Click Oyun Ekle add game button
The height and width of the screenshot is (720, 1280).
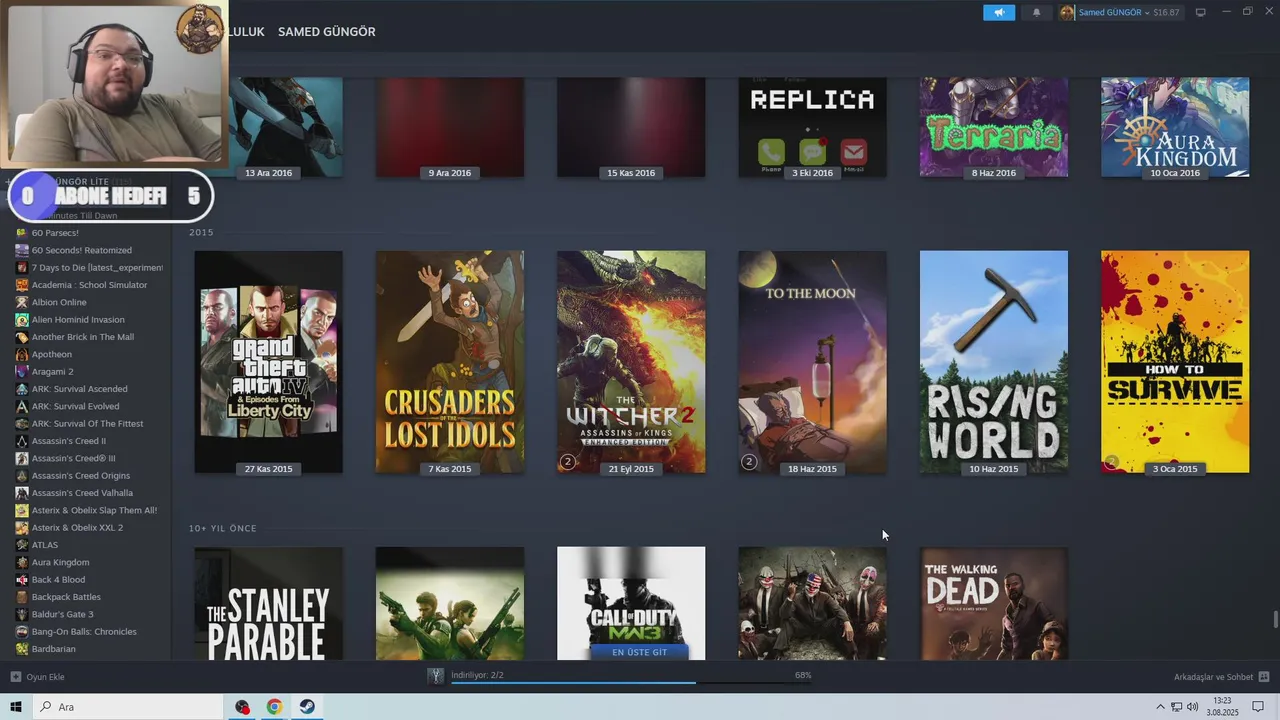pyautogui.click(x=38, y=677)
